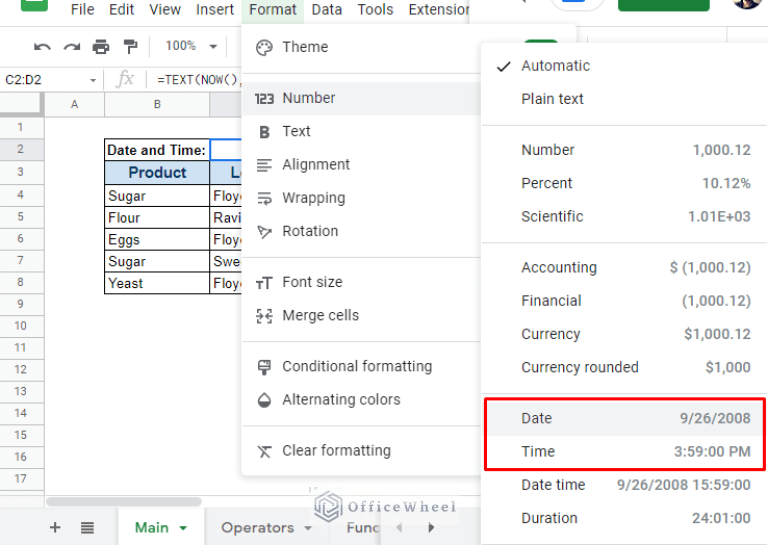Open the View menu

pyautogui.click(x=165, y=9)
